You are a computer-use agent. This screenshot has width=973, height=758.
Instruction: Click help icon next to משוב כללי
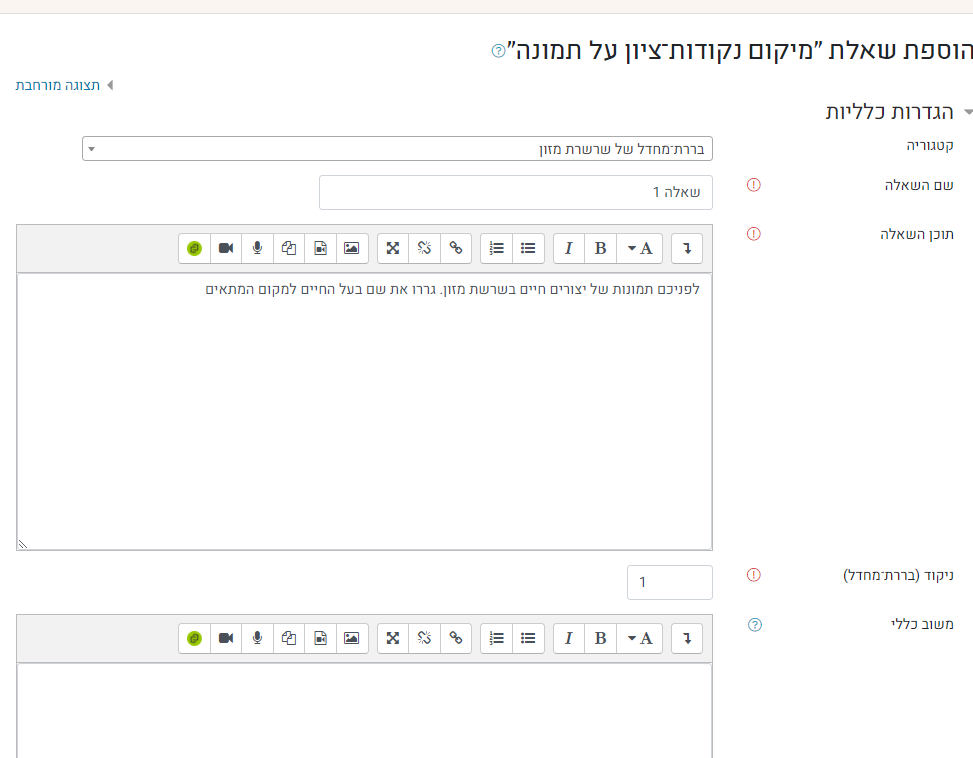point(755,625)
